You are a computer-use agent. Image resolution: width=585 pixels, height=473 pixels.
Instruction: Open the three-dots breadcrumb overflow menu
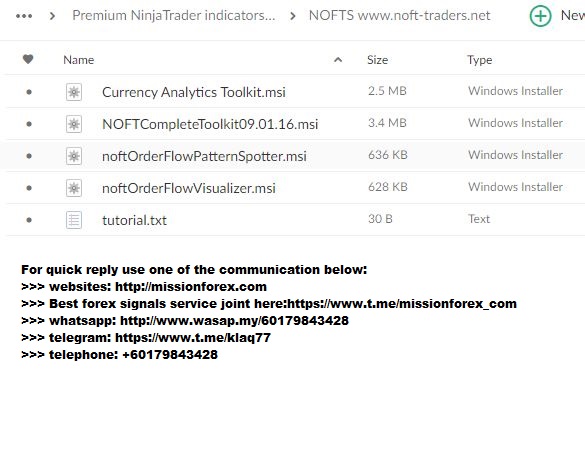[x=24, y=16]
